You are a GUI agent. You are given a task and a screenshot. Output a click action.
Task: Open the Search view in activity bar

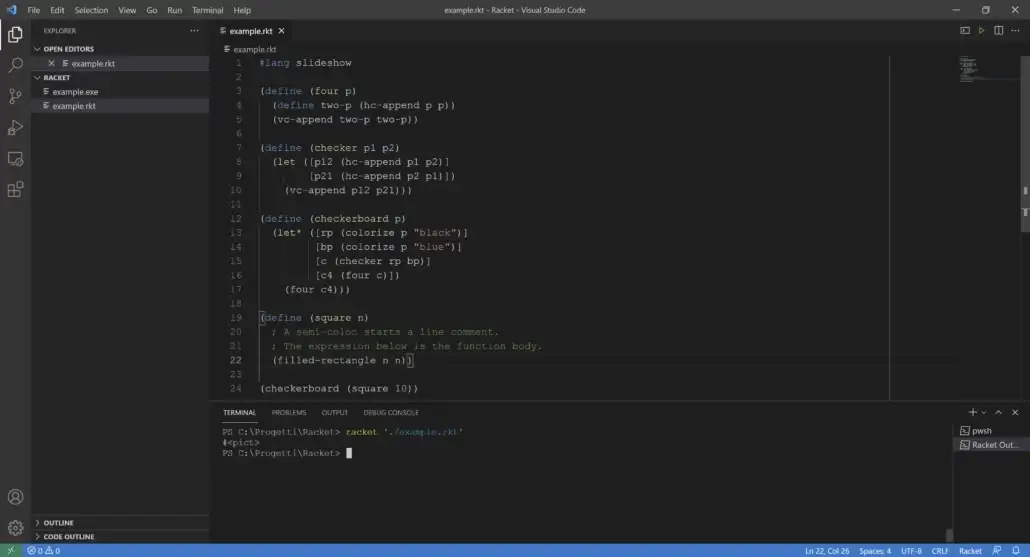(x=15, y=65)
